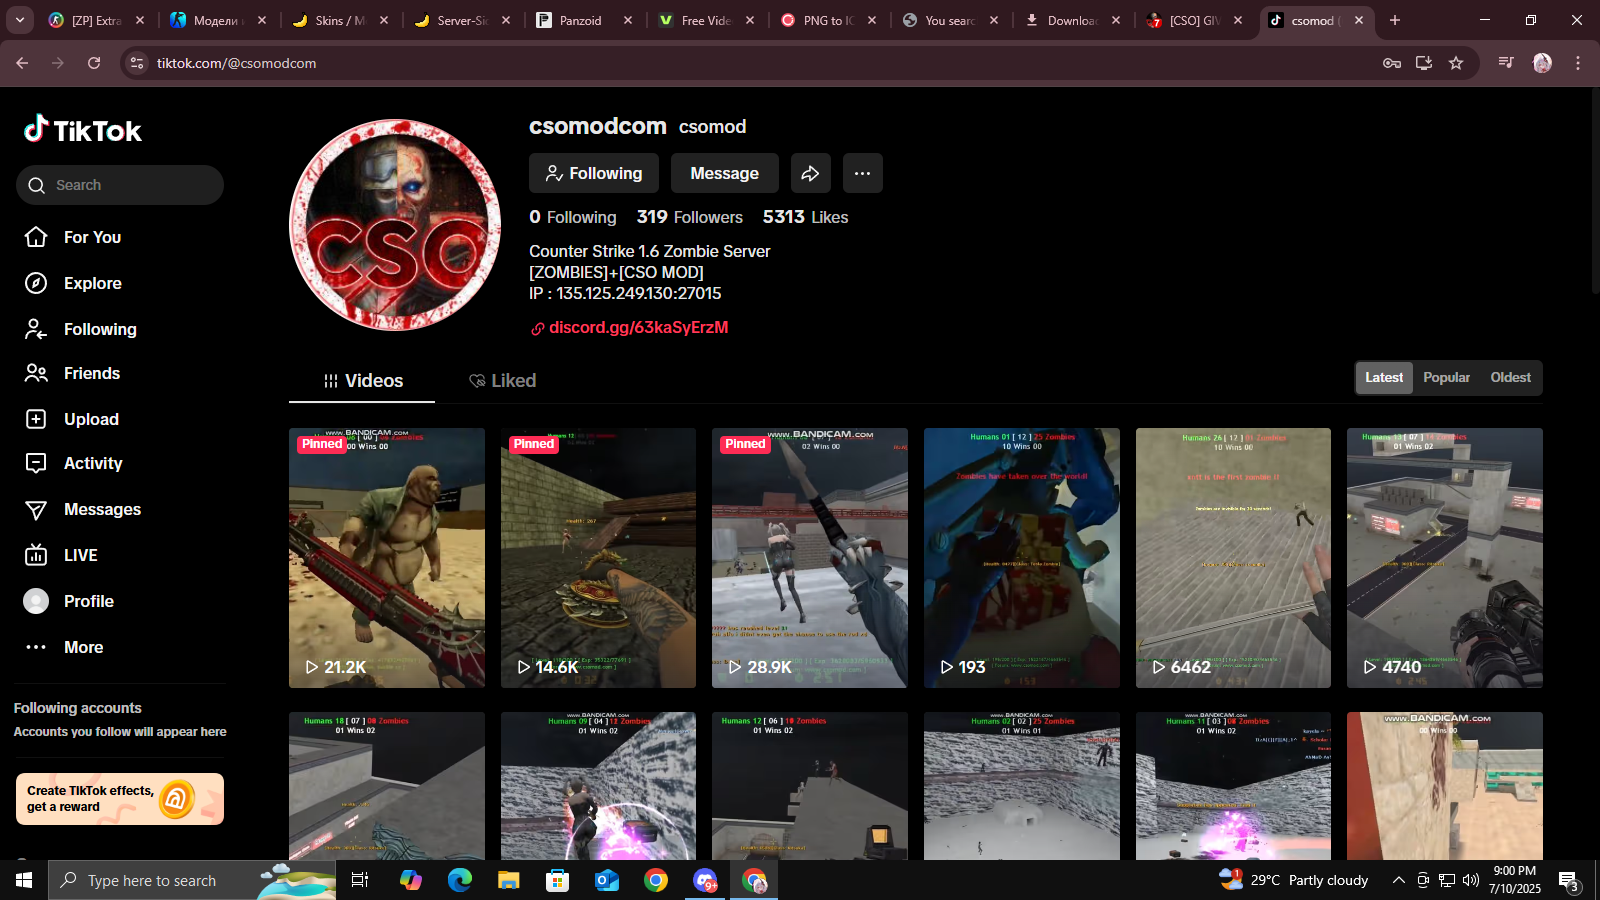Go to Friends in the sidebar
The width and height of the screenshot is (1600, 900).
point(91,373)
